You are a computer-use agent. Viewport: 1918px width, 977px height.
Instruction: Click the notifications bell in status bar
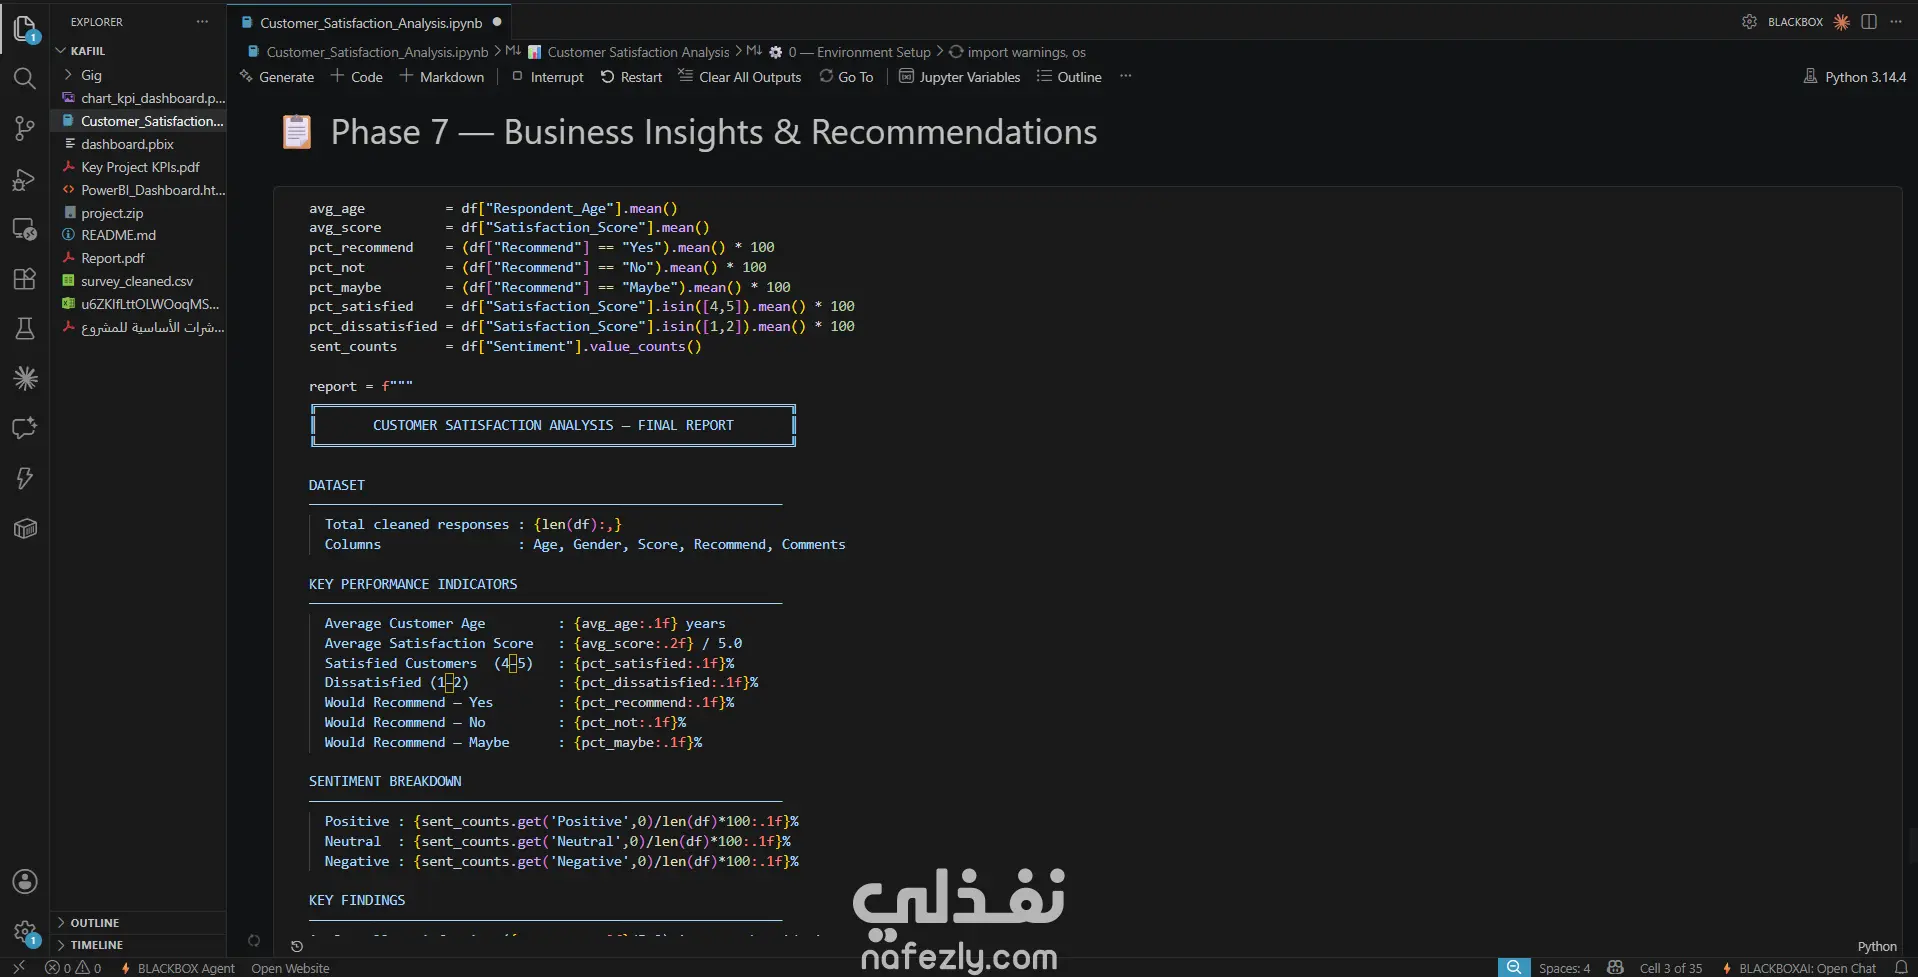coord(1901,967)
